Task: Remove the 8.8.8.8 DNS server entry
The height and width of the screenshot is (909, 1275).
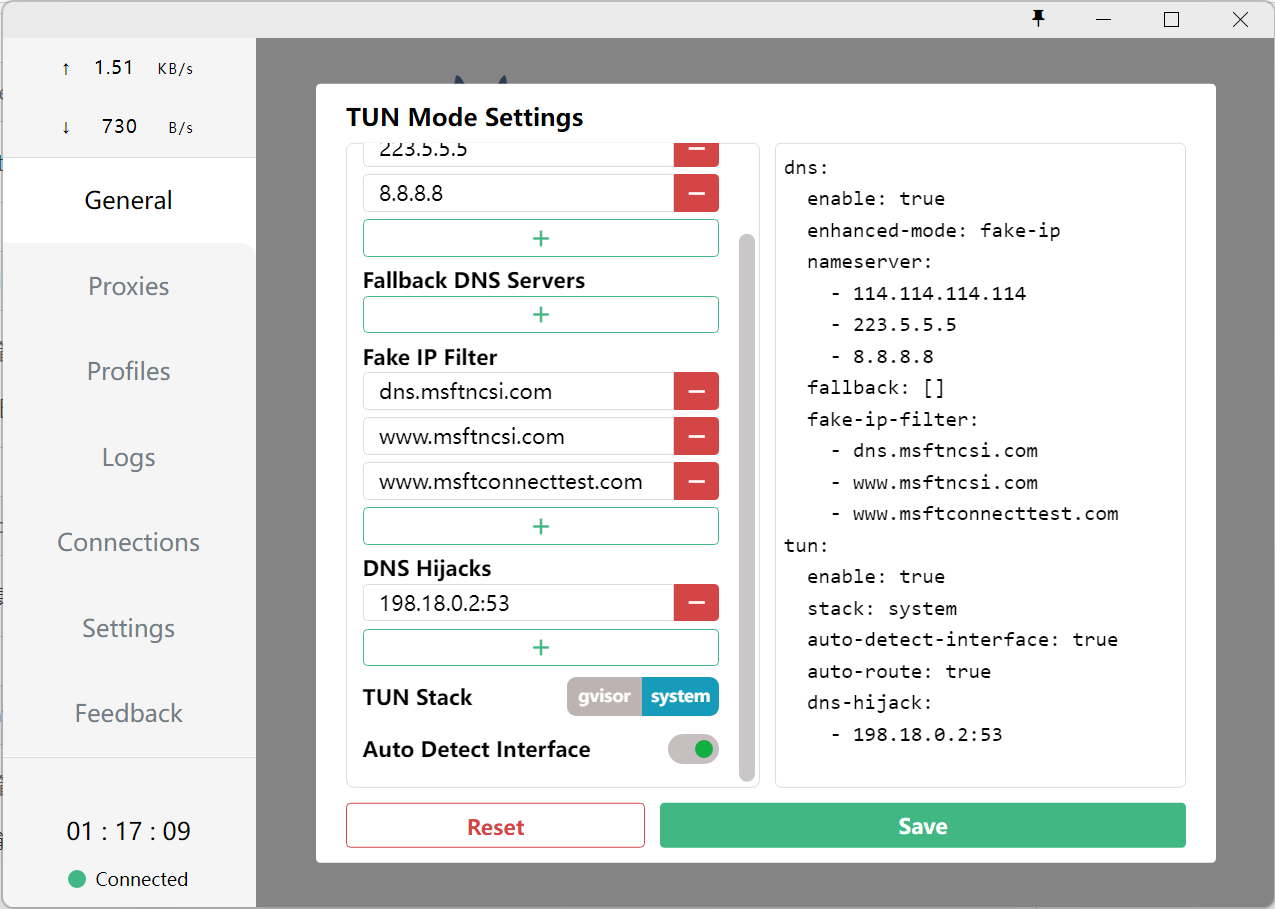Action: coord(696,193)
